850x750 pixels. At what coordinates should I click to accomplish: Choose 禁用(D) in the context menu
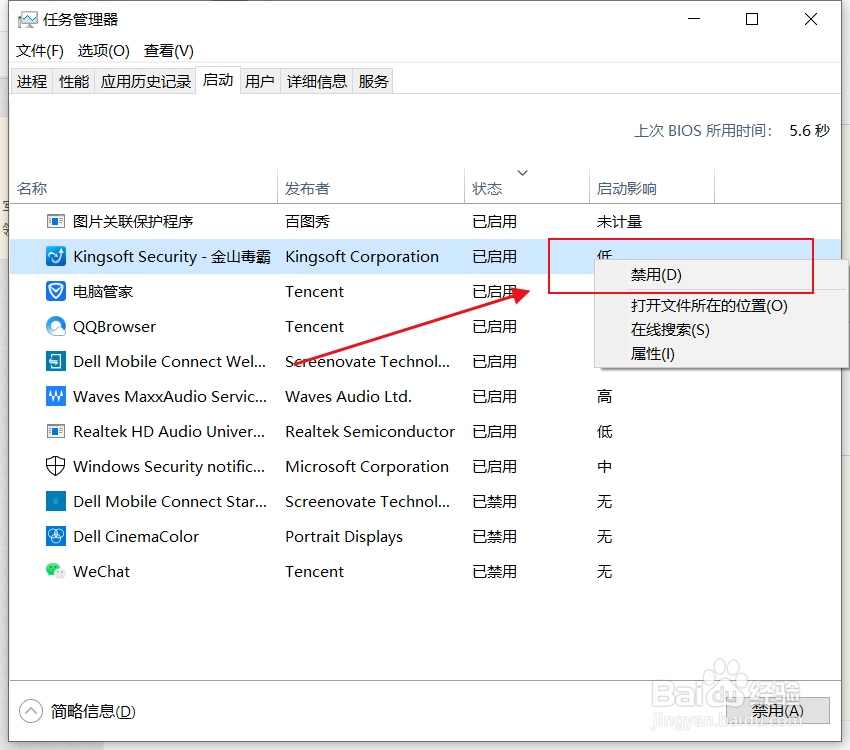656,275
